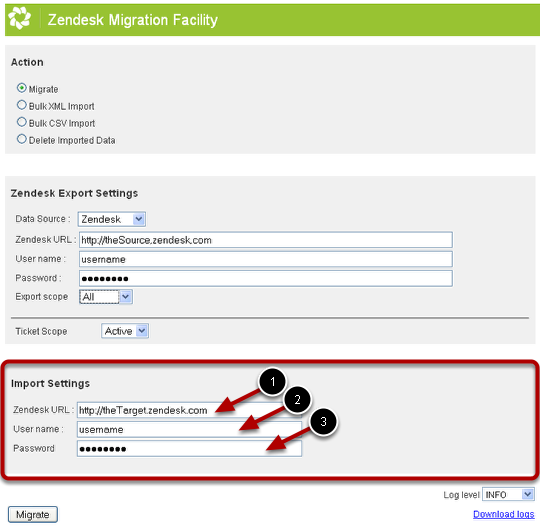Open the Log level dropdown
This screenshot has height=530, width=540.
pyautogui.click(x=508, y=495)
